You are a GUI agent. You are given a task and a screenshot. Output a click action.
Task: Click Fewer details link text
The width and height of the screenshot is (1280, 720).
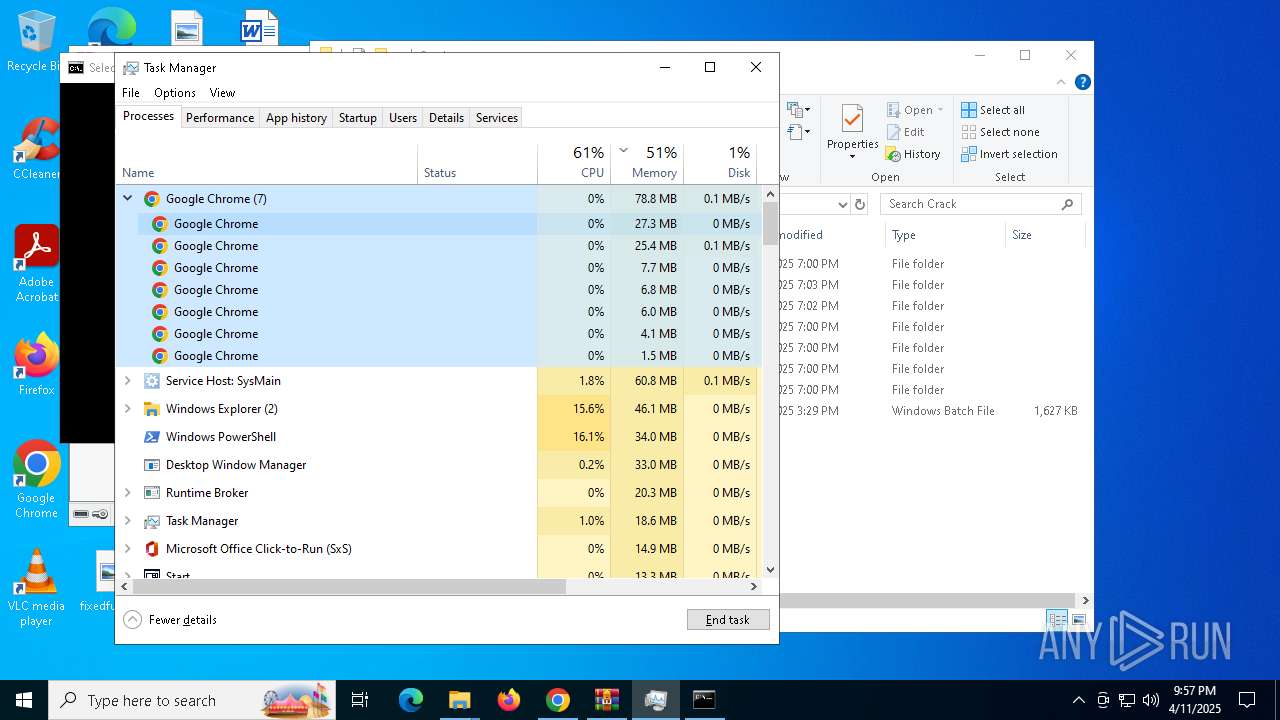tap(183, 620)
